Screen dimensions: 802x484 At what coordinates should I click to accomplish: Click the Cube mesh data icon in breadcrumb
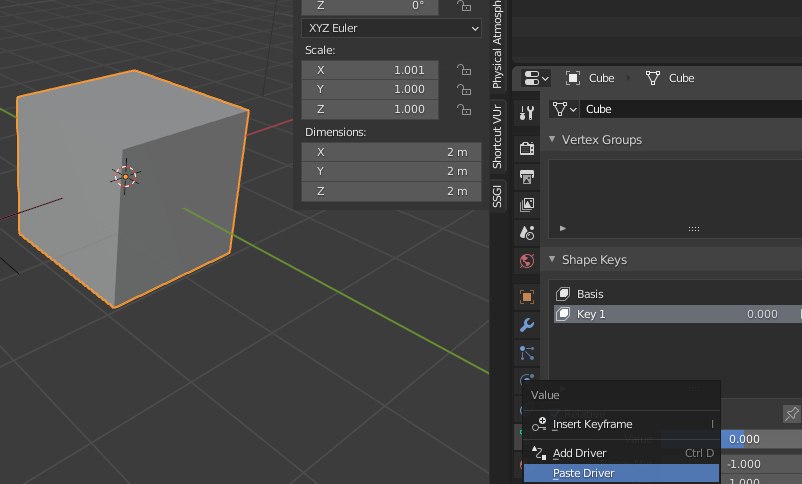(653, 78)
